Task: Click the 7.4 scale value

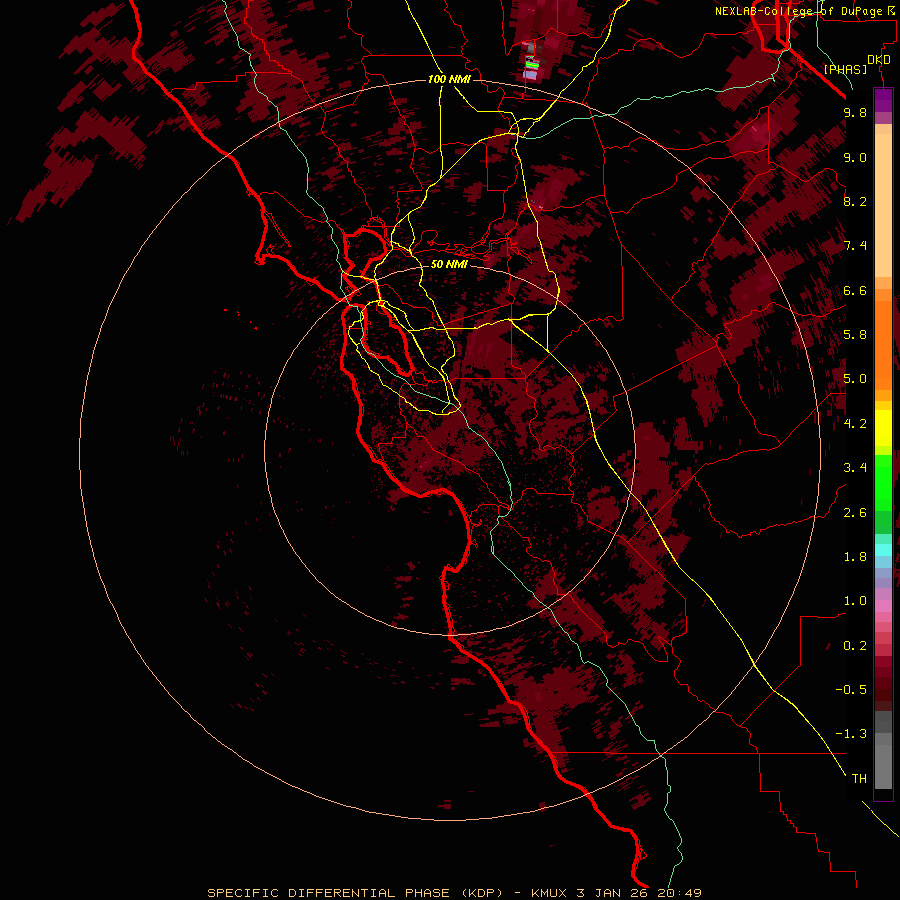Action: (x=855, y=246)
